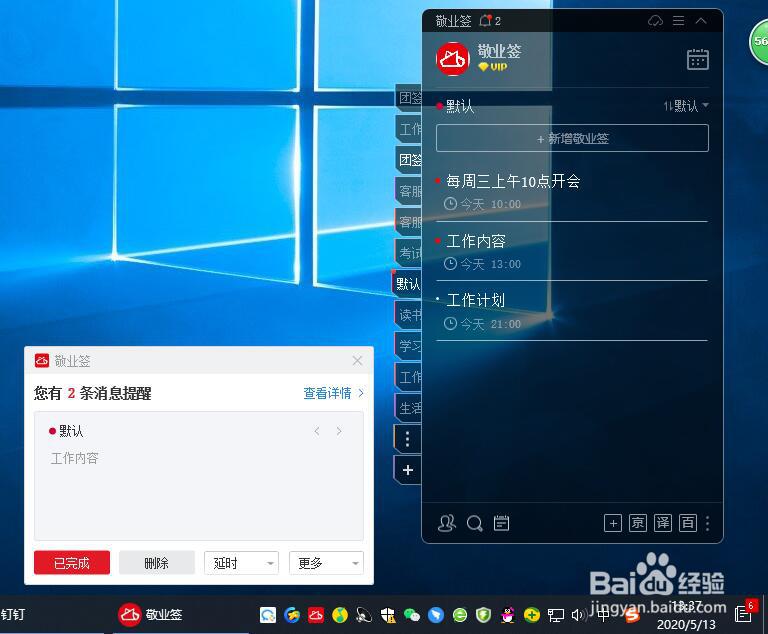Open the schedule notes icon beside search
Viewport: 768px width, 634px height.
coord(501,523)
